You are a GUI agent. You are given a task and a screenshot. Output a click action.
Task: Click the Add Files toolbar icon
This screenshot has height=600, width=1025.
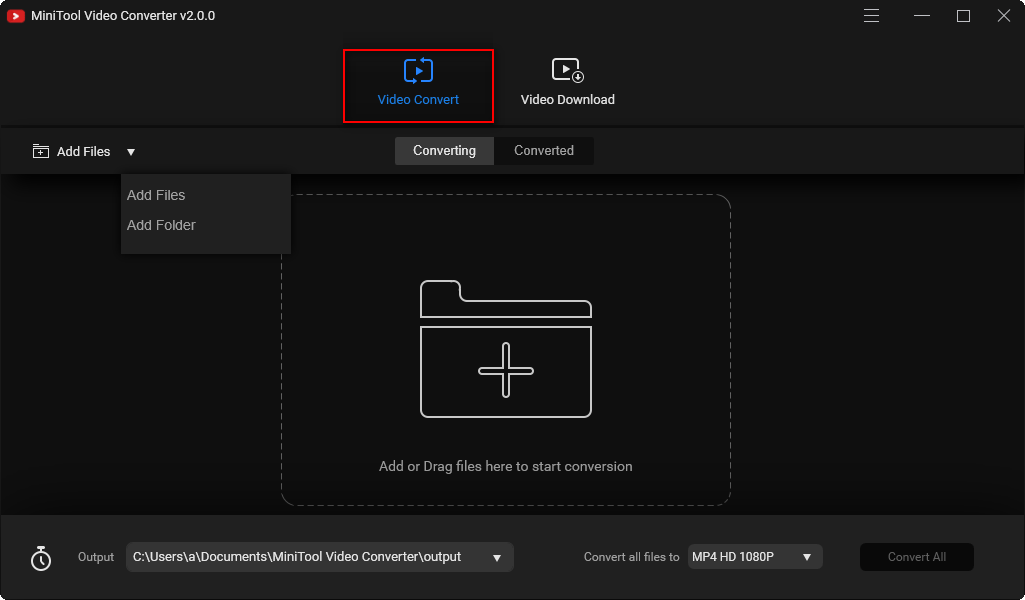41,152
